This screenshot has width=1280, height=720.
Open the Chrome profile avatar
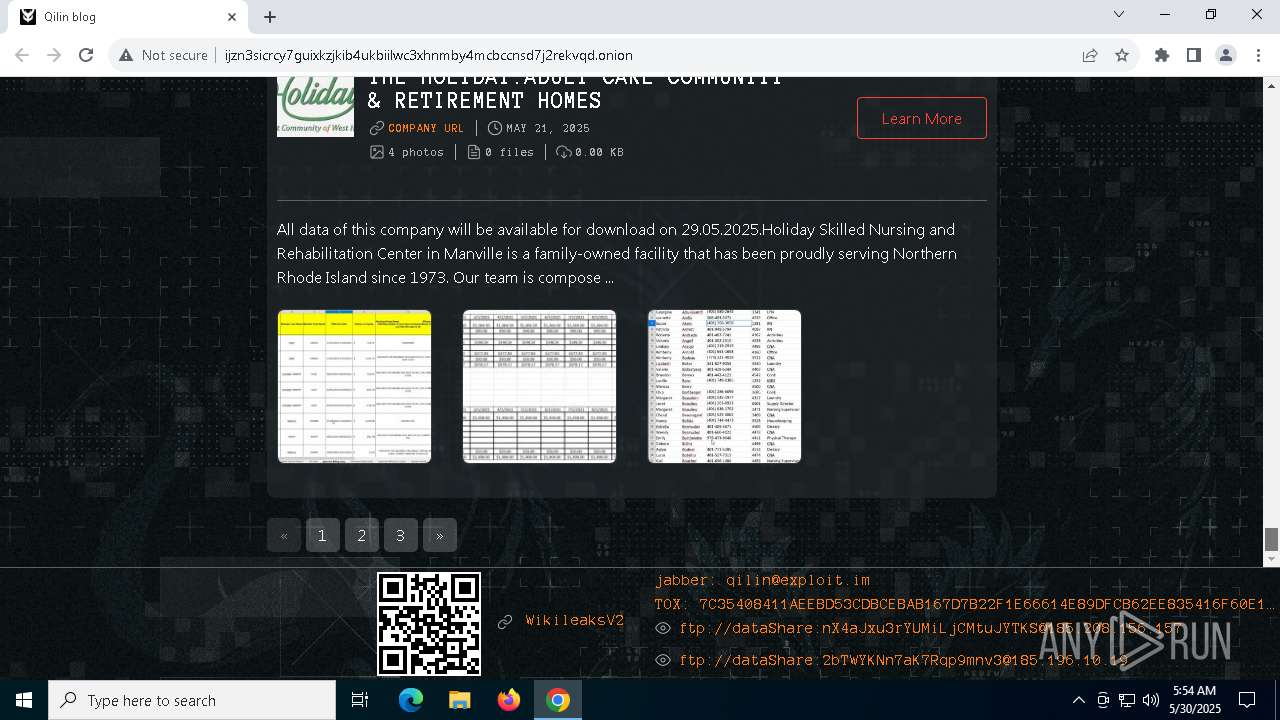[x=1226, y=55]
